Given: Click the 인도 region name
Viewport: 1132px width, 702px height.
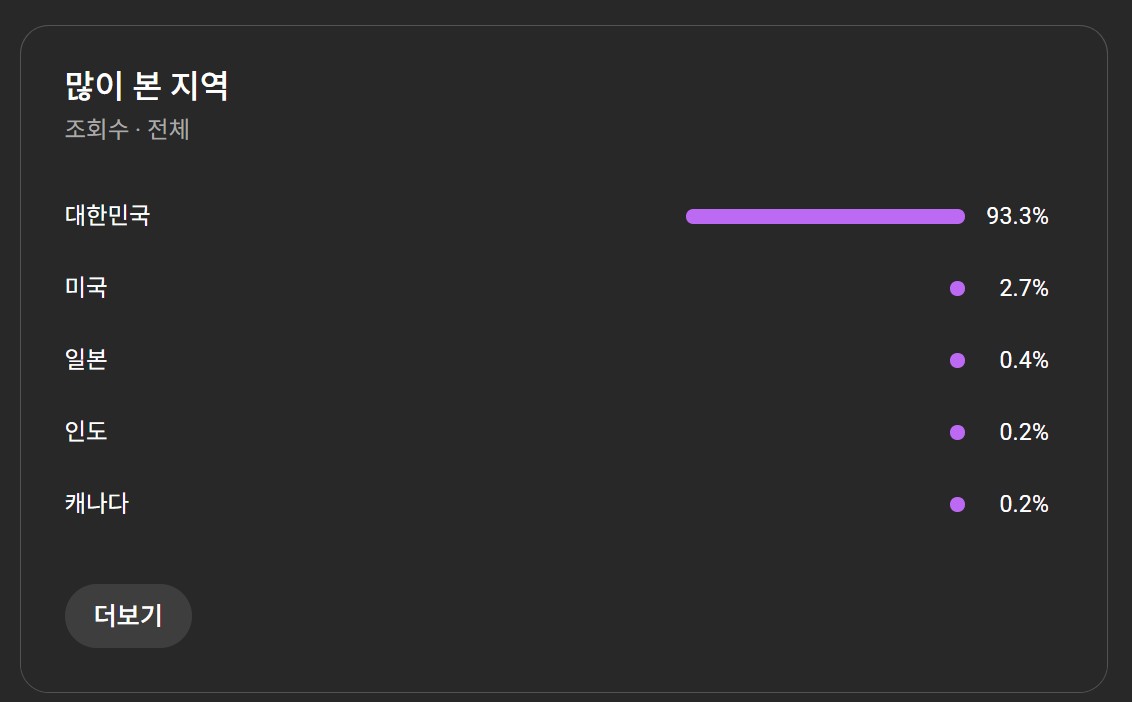Looking at the screenshot, I should click(x=86, y=432).
